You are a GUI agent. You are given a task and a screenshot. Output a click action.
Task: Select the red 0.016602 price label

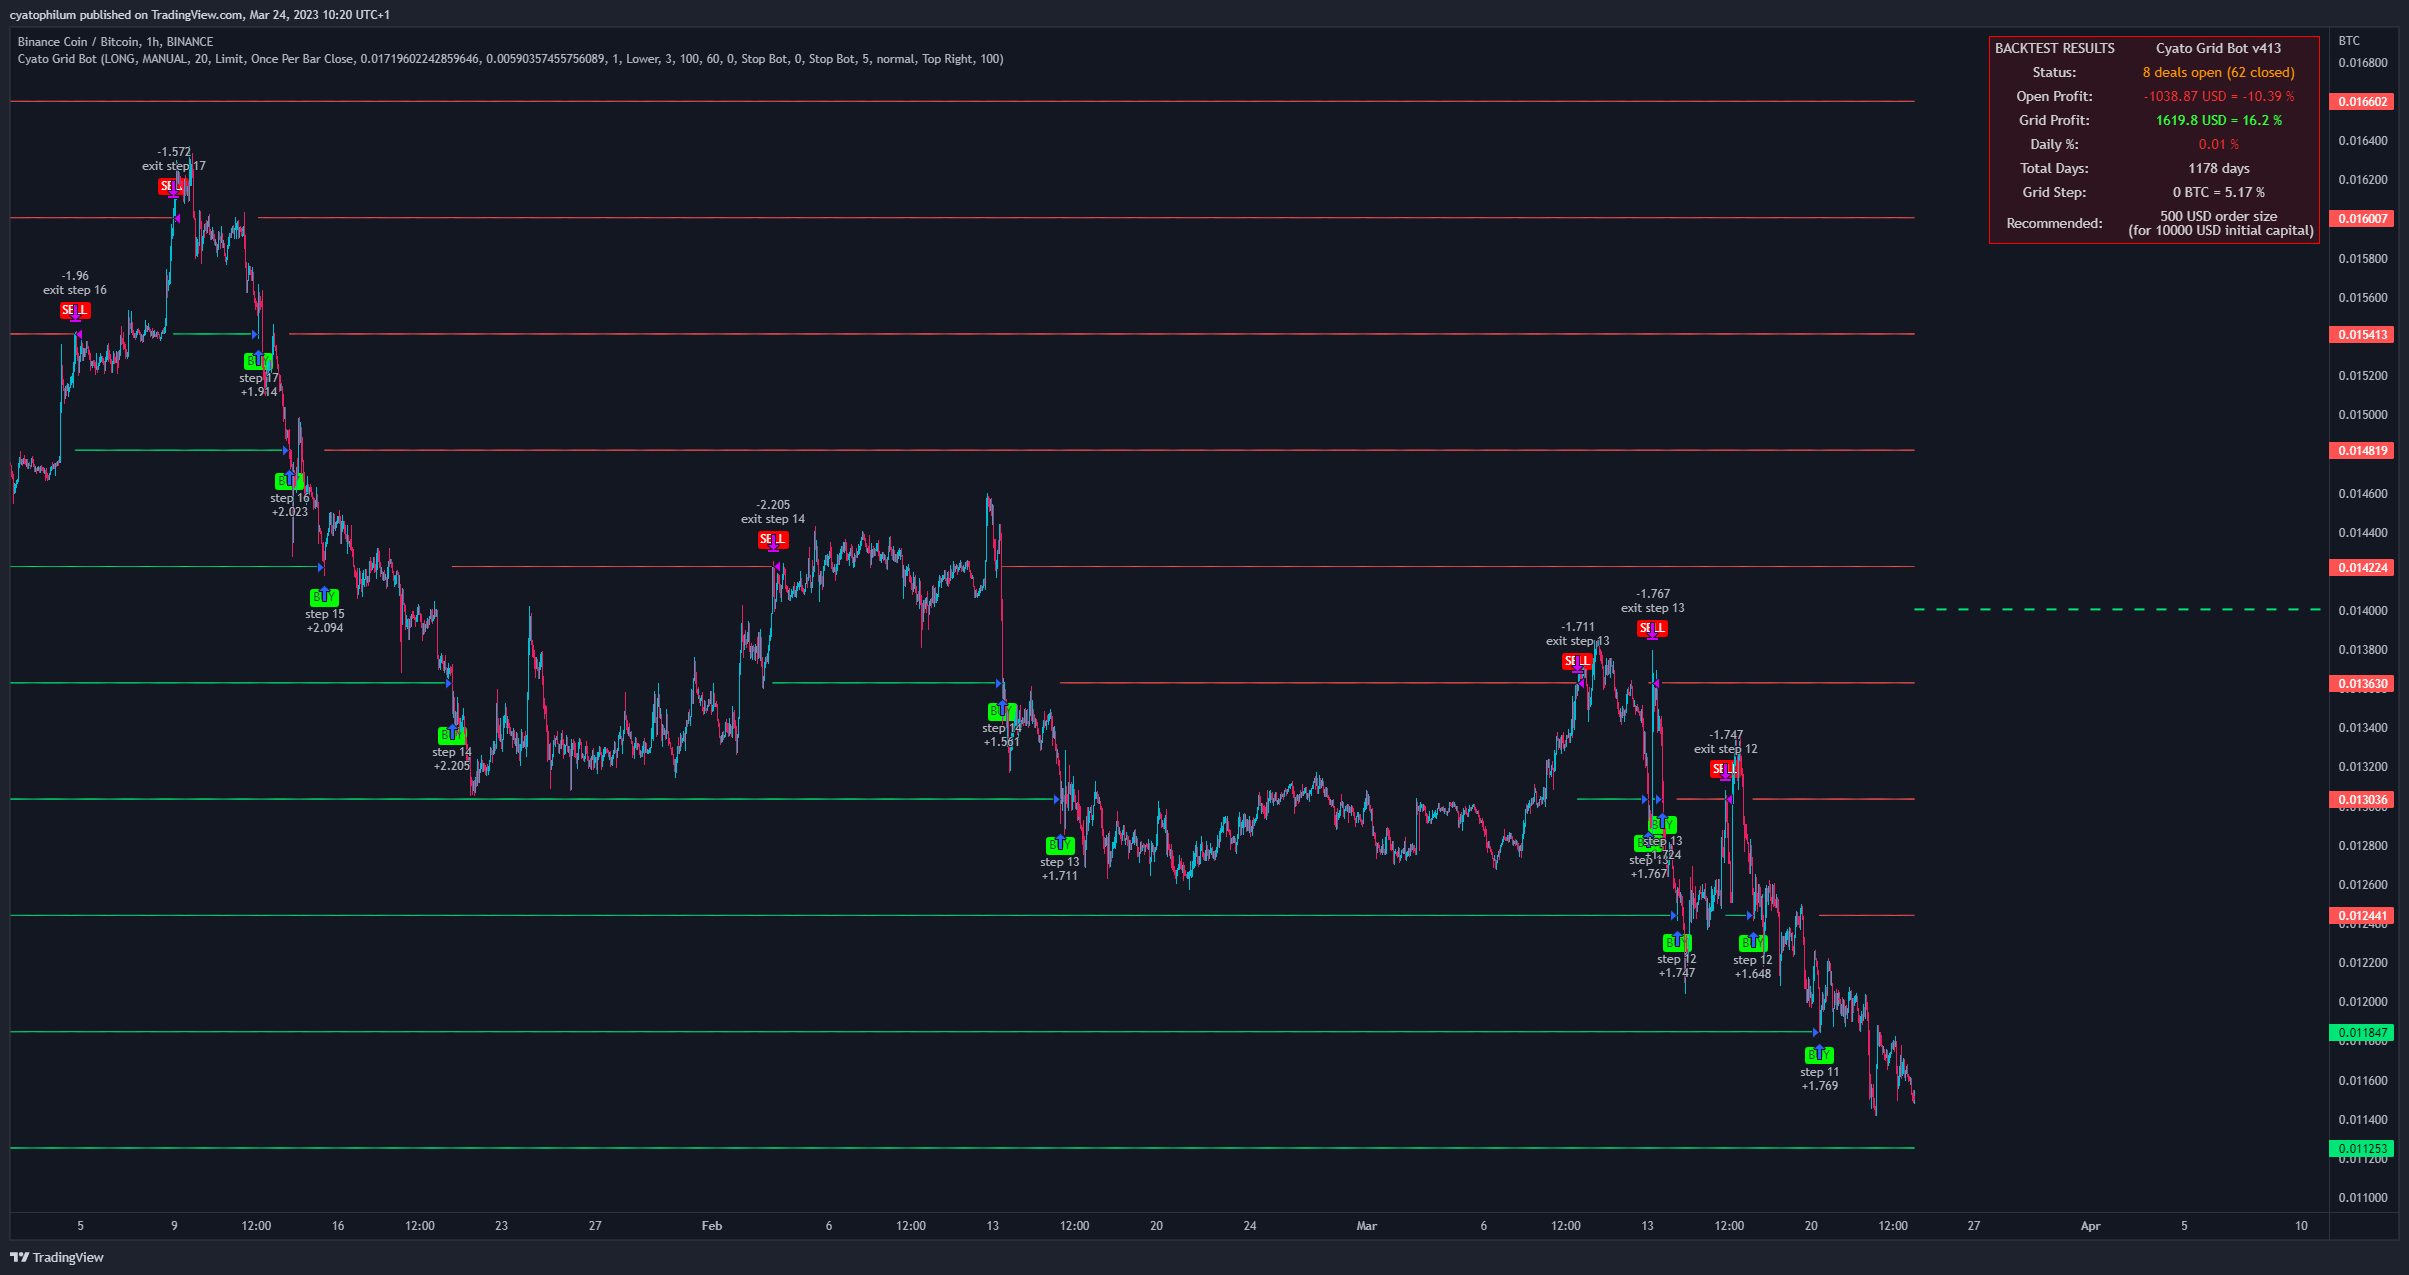tap(2362, 102)
